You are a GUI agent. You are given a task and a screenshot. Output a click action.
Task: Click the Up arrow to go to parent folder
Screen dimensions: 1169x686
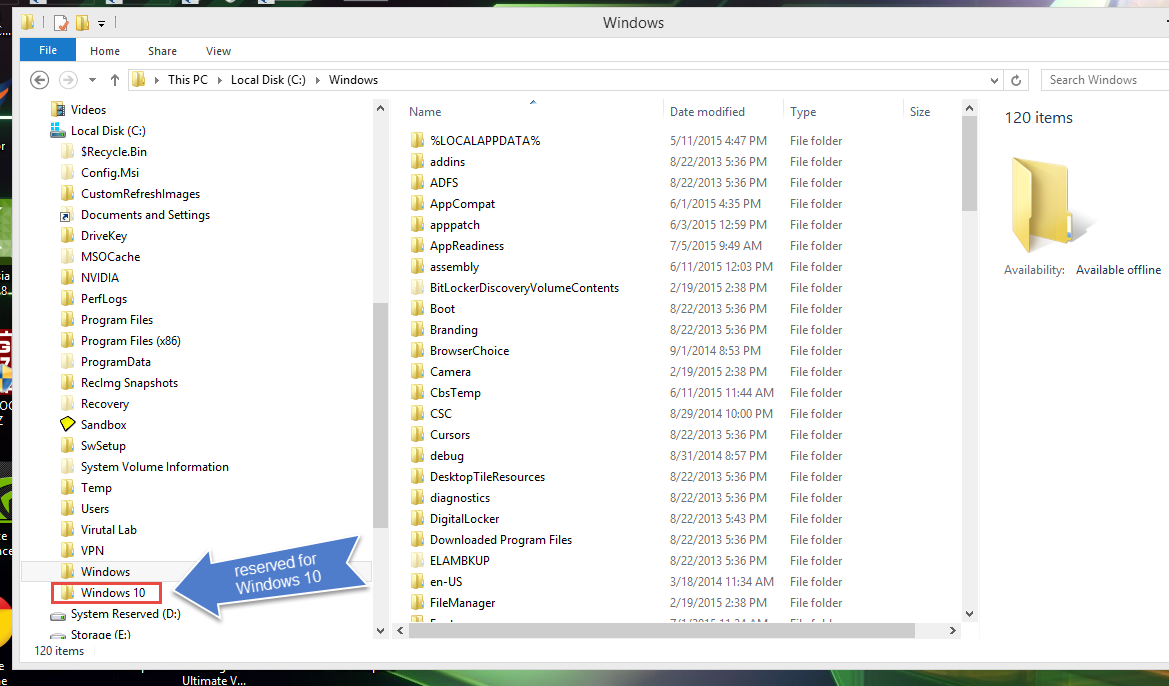click(x=114, y=80)
